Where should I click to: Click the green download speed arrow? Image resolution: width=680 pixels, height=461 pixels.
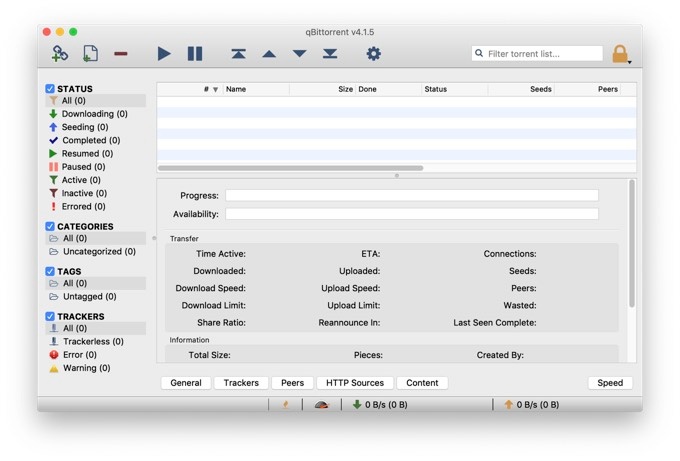tap(357, 405)
